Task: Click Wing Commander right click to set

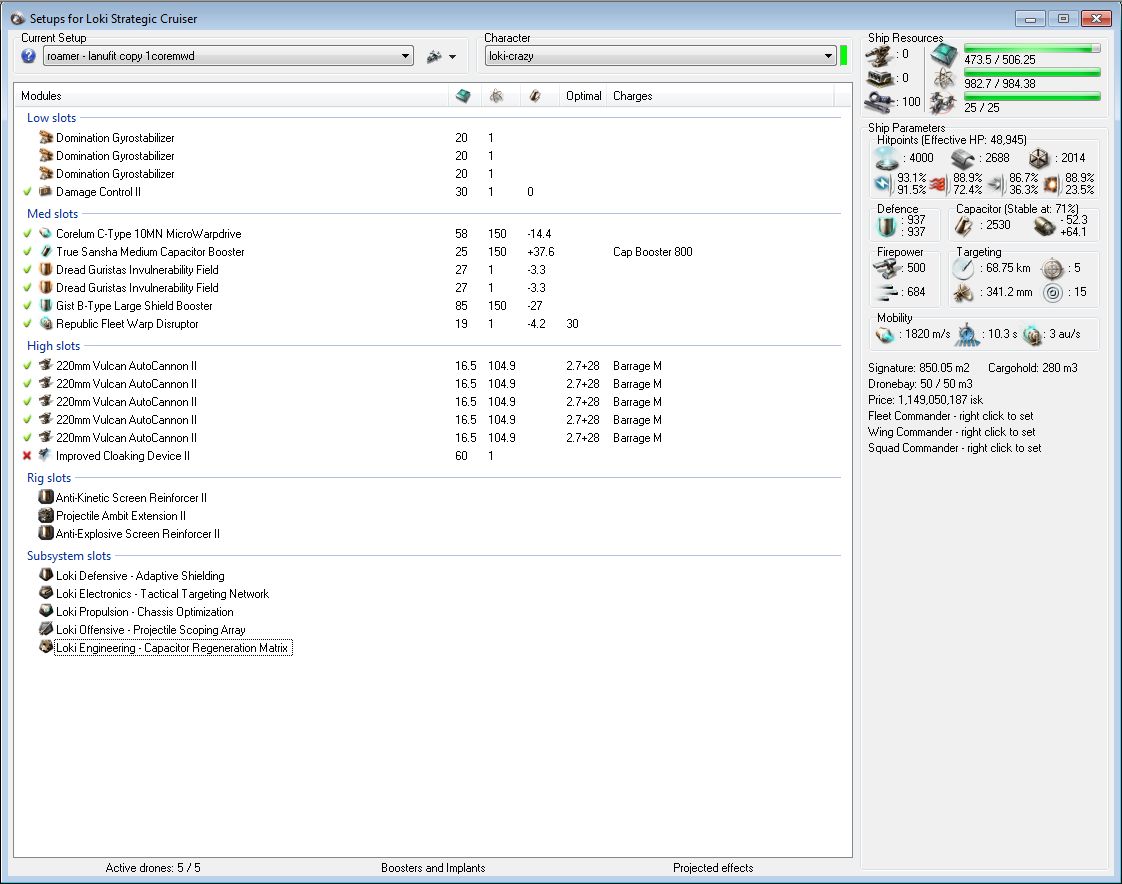Action: pos(952,432)
